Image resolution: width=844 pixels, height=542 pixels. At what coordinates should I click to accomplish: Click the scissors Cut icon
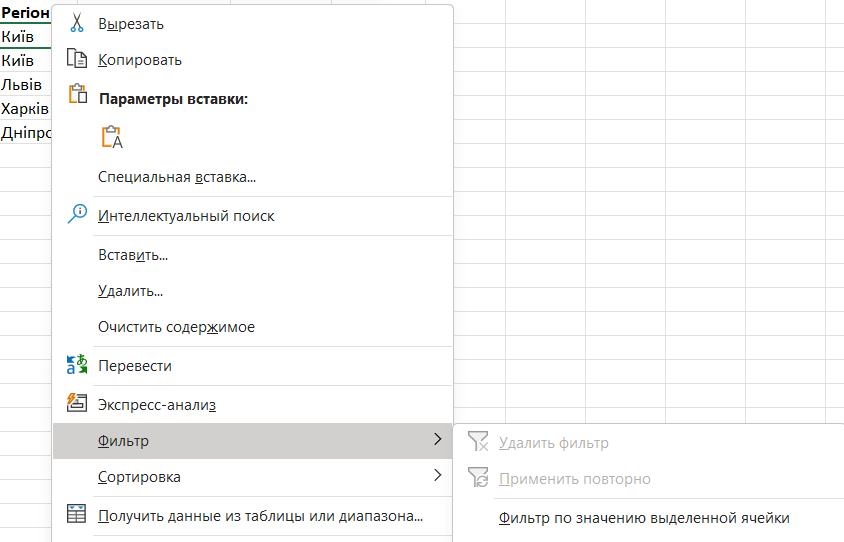77,23
